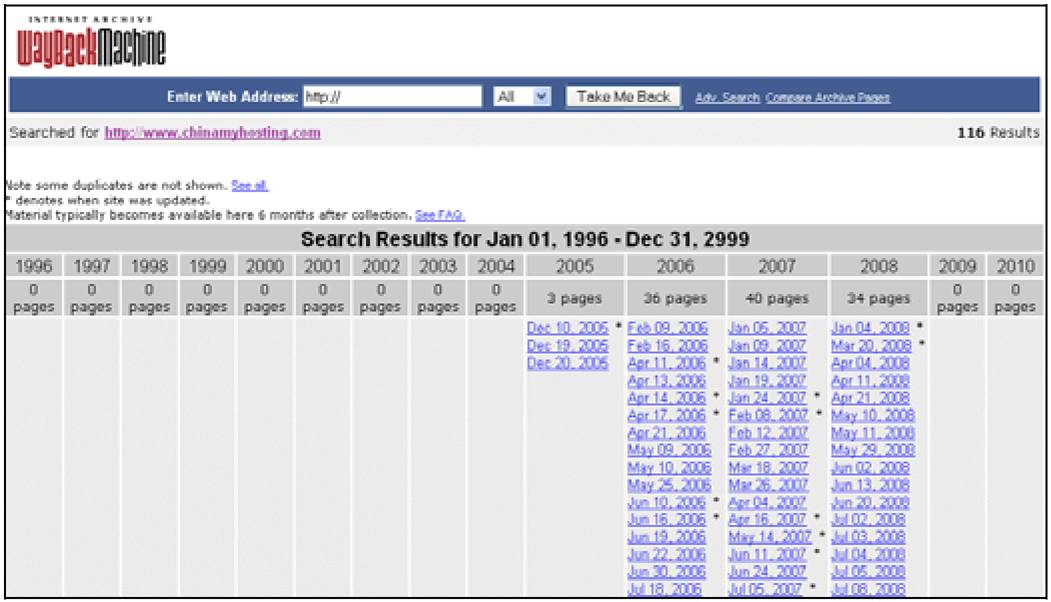This screenshot has width=1051, height=602.
Task: View the Apr 11, 2006 archived page
Action: click(x=667, y=363)
